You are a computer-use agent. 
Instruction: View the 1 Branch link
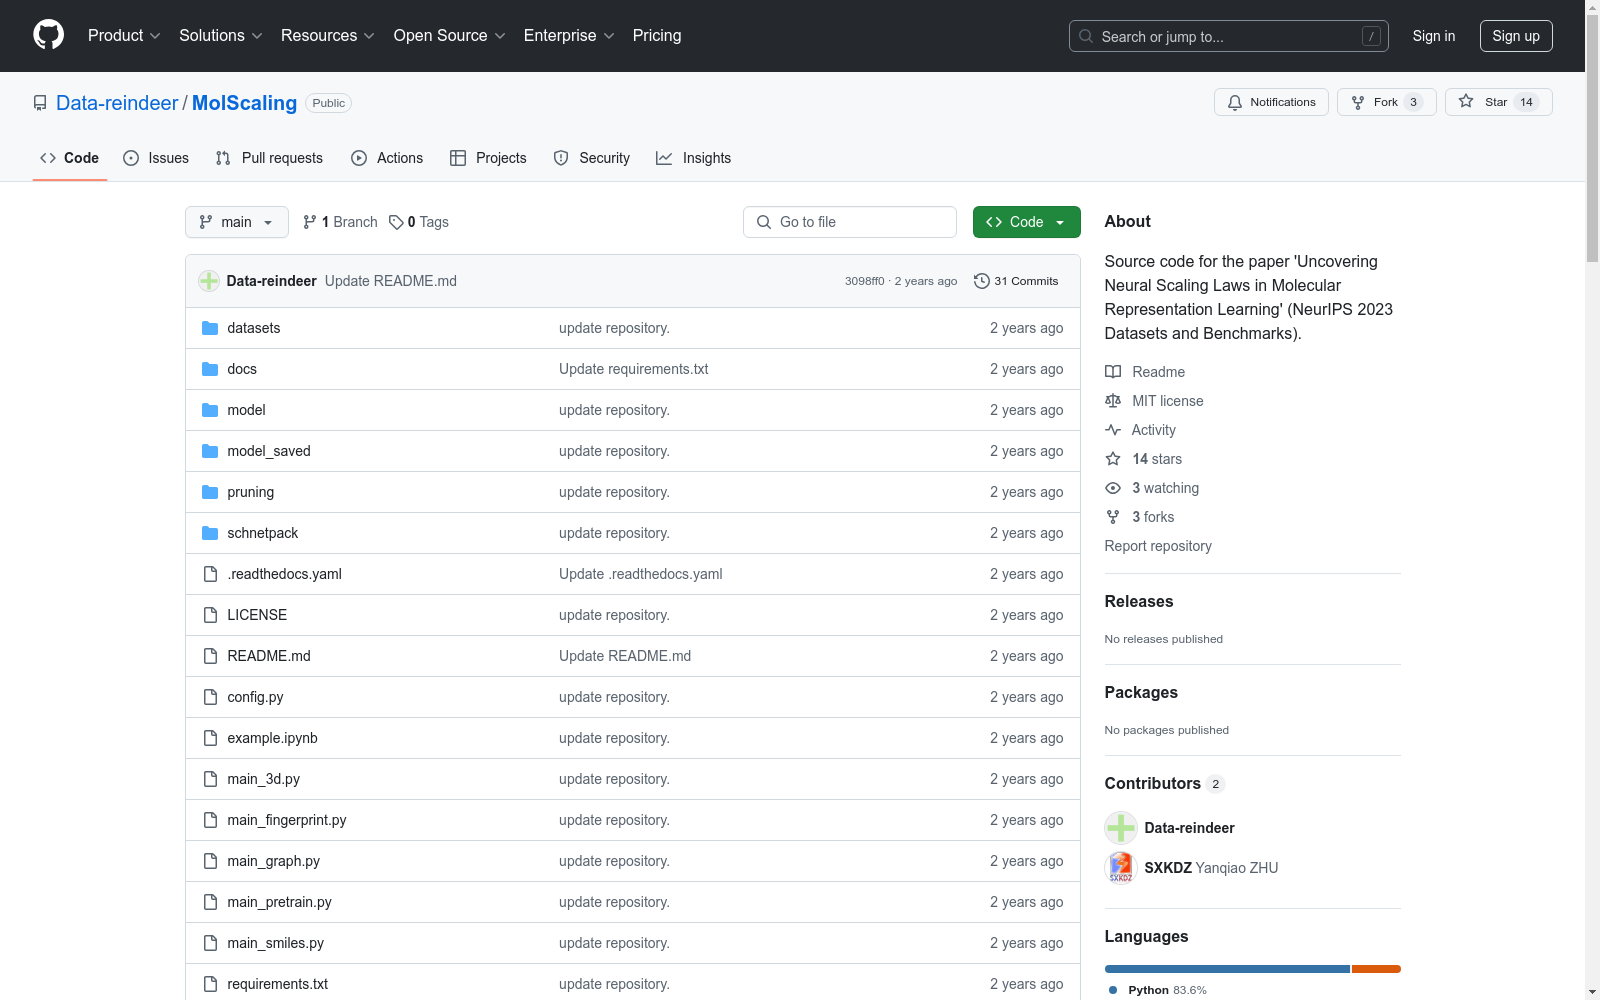(340, 222)
